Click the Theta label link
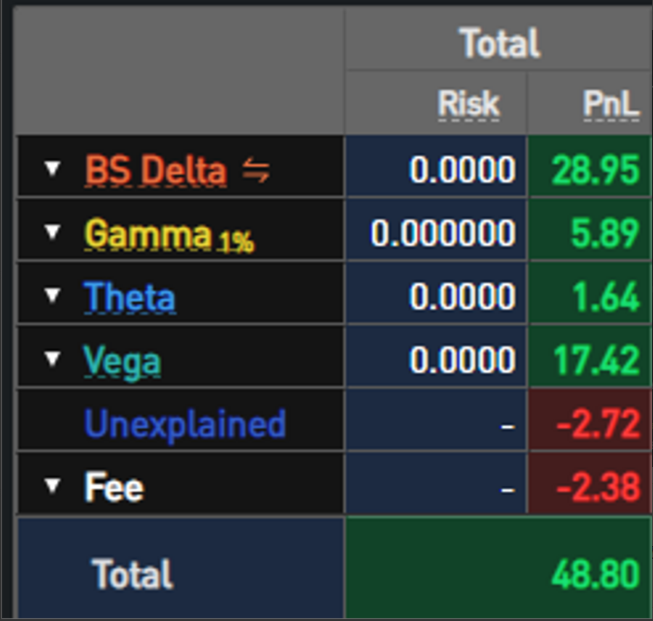 pos(130,298)
